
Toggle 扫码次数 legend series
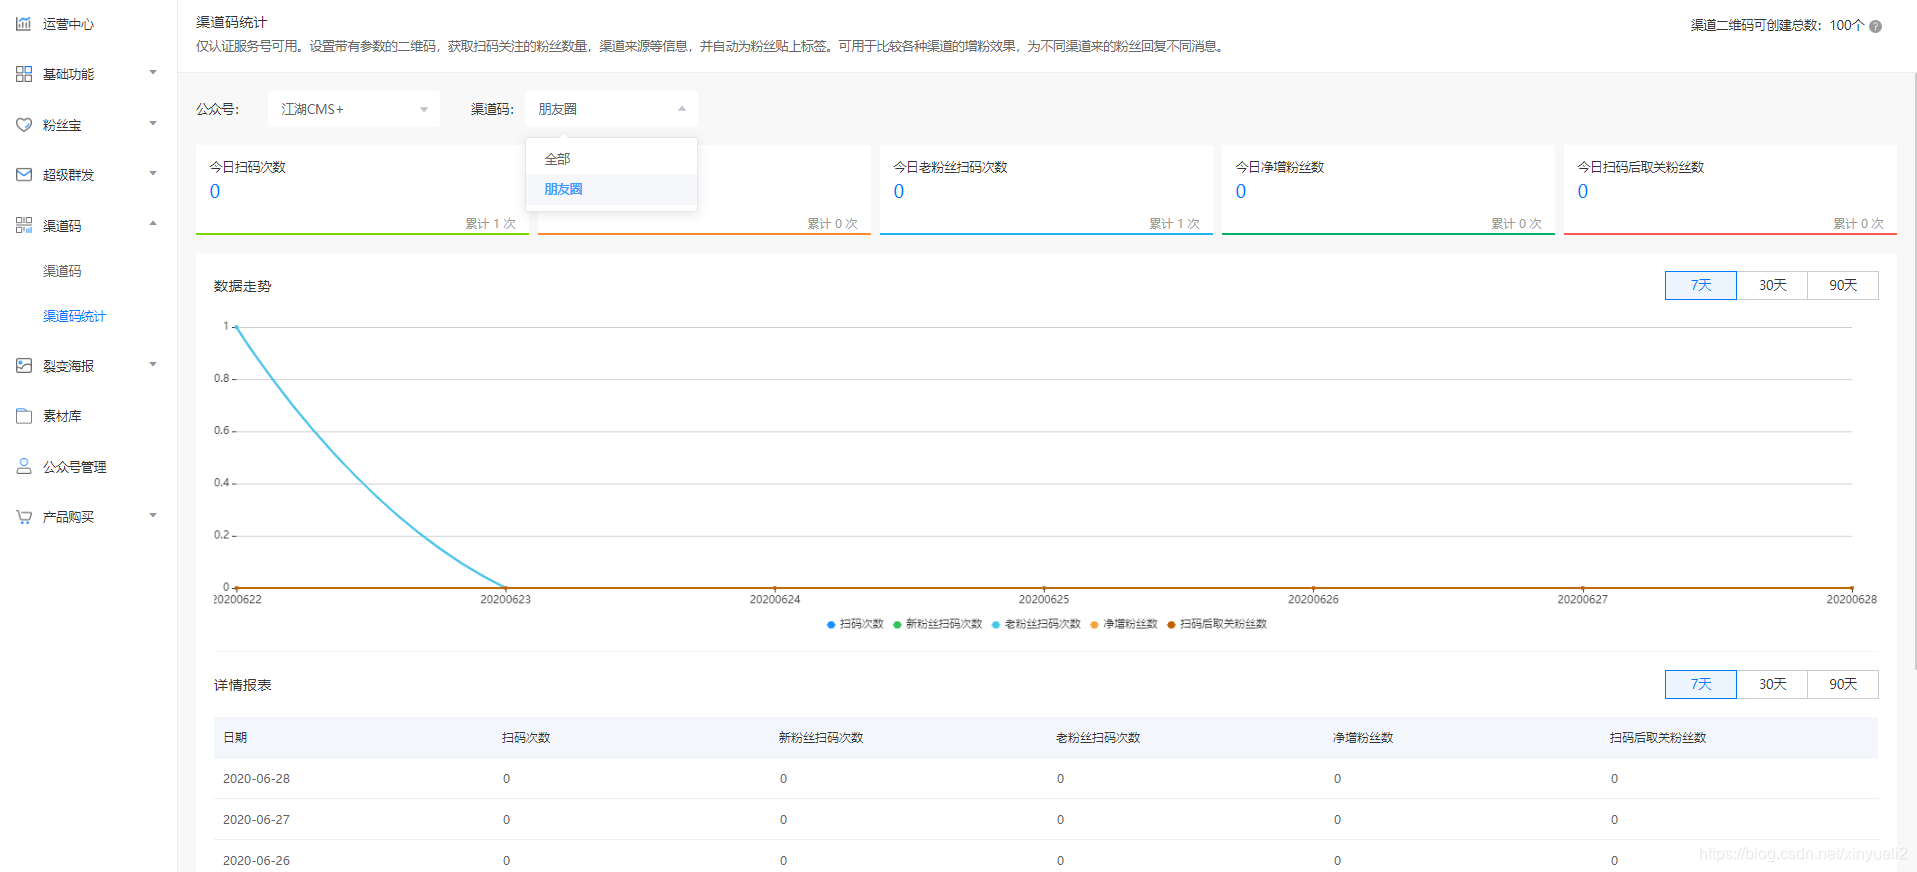click(855, 624)
